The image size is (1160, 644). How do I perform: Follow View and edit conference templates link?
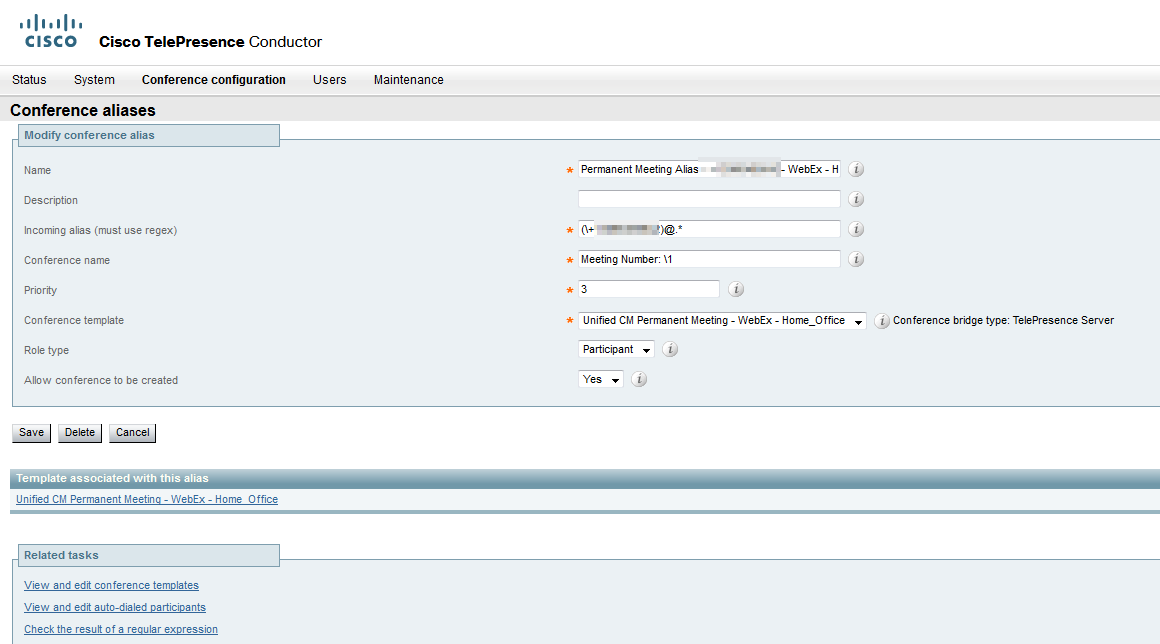point(111,585)
